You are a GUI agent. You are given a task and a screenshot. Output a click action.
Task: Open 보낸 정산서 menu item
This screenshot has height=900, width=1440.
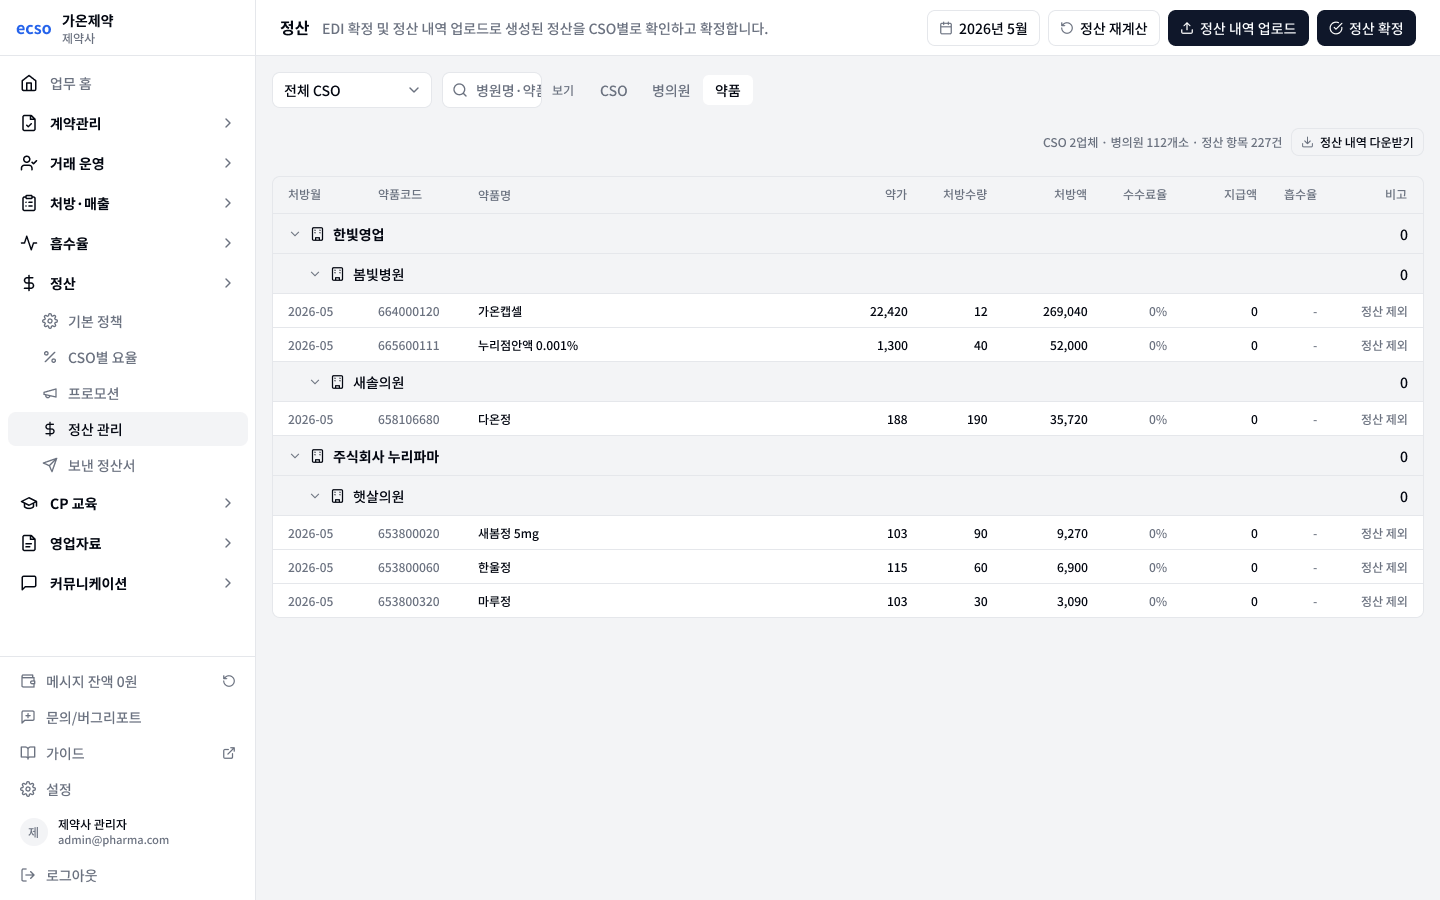[x=128, y=465]
